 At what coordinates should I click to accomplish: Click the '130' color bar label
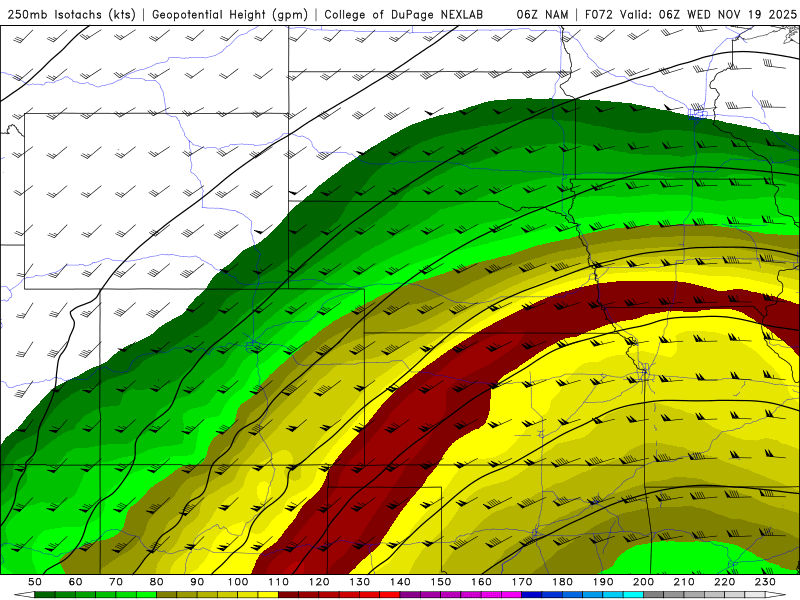coord(360,582)
